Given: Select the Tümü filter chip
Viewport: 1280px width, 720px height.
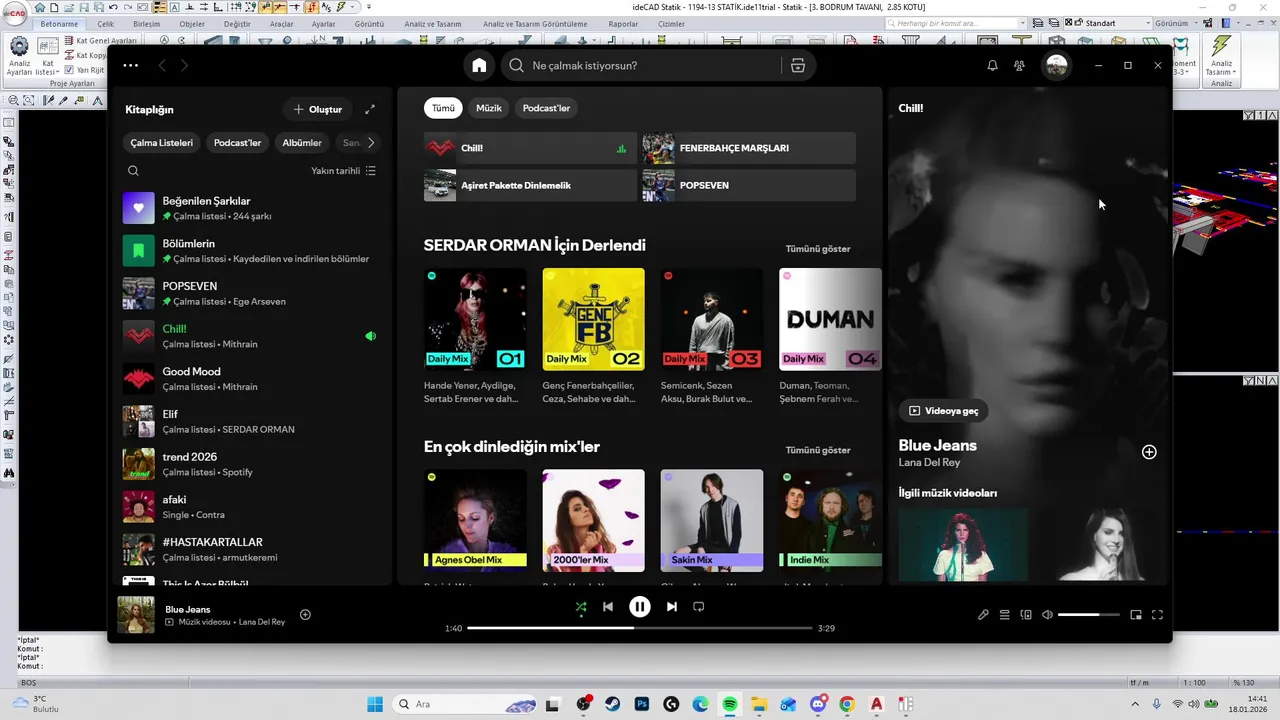Looking at the screenshot, I should point(443,108).
